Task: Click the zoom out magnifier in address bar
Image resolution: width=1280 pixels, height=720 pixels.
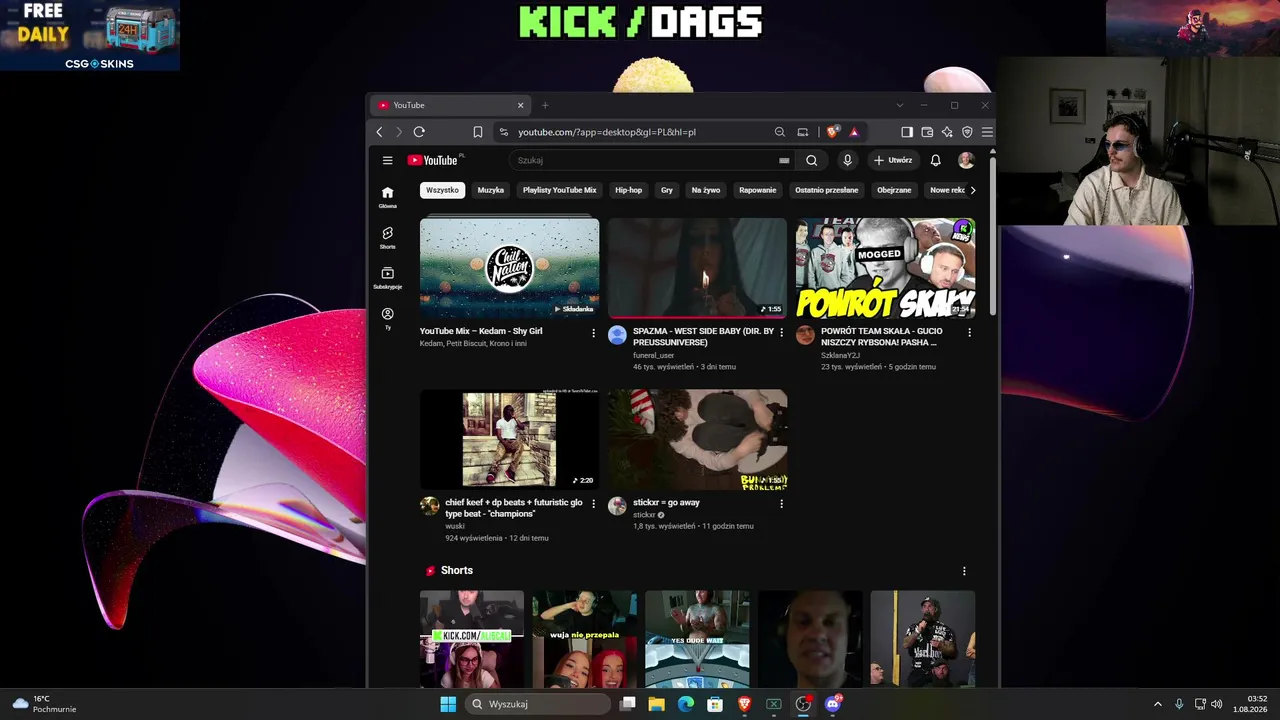Action: click(780, 132)
